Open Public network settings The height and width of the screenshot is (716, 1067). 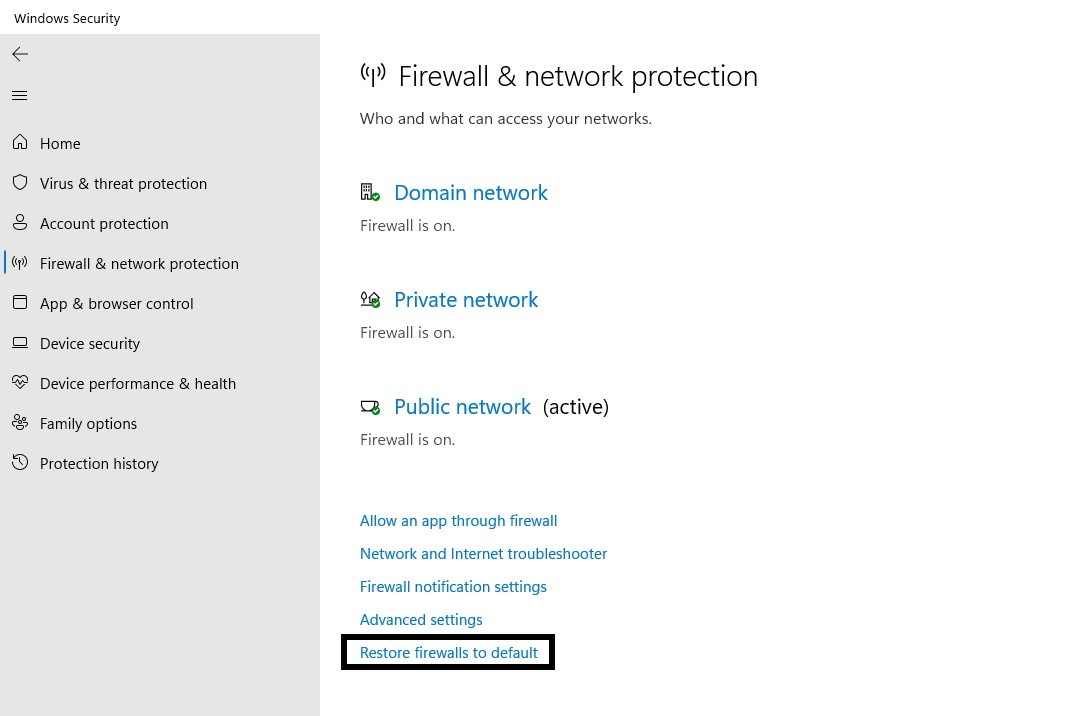(x=462, y=407)
